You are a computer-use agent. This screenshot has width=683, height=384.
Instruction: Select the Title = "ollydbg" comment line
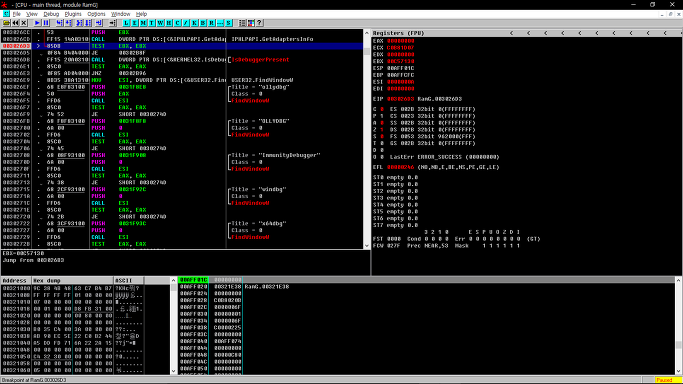click(260, 87)
